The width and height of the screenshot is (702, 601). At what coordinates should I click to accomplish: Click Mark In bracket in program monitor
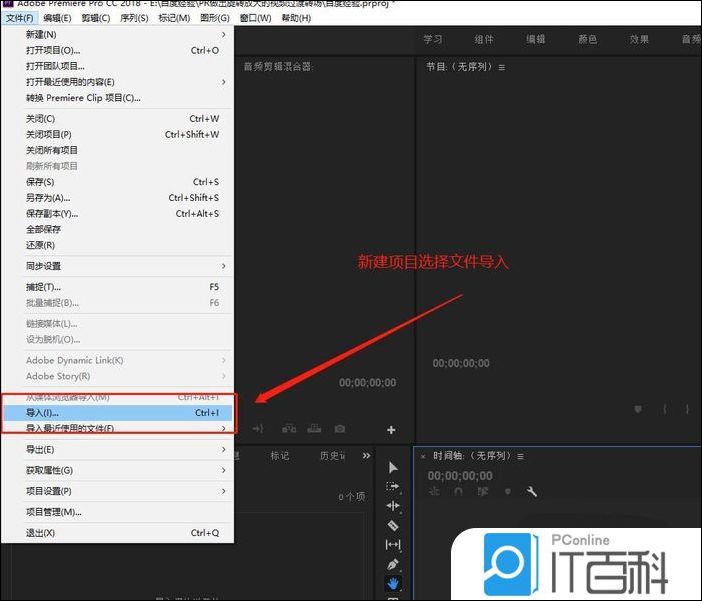click(665, 409)
